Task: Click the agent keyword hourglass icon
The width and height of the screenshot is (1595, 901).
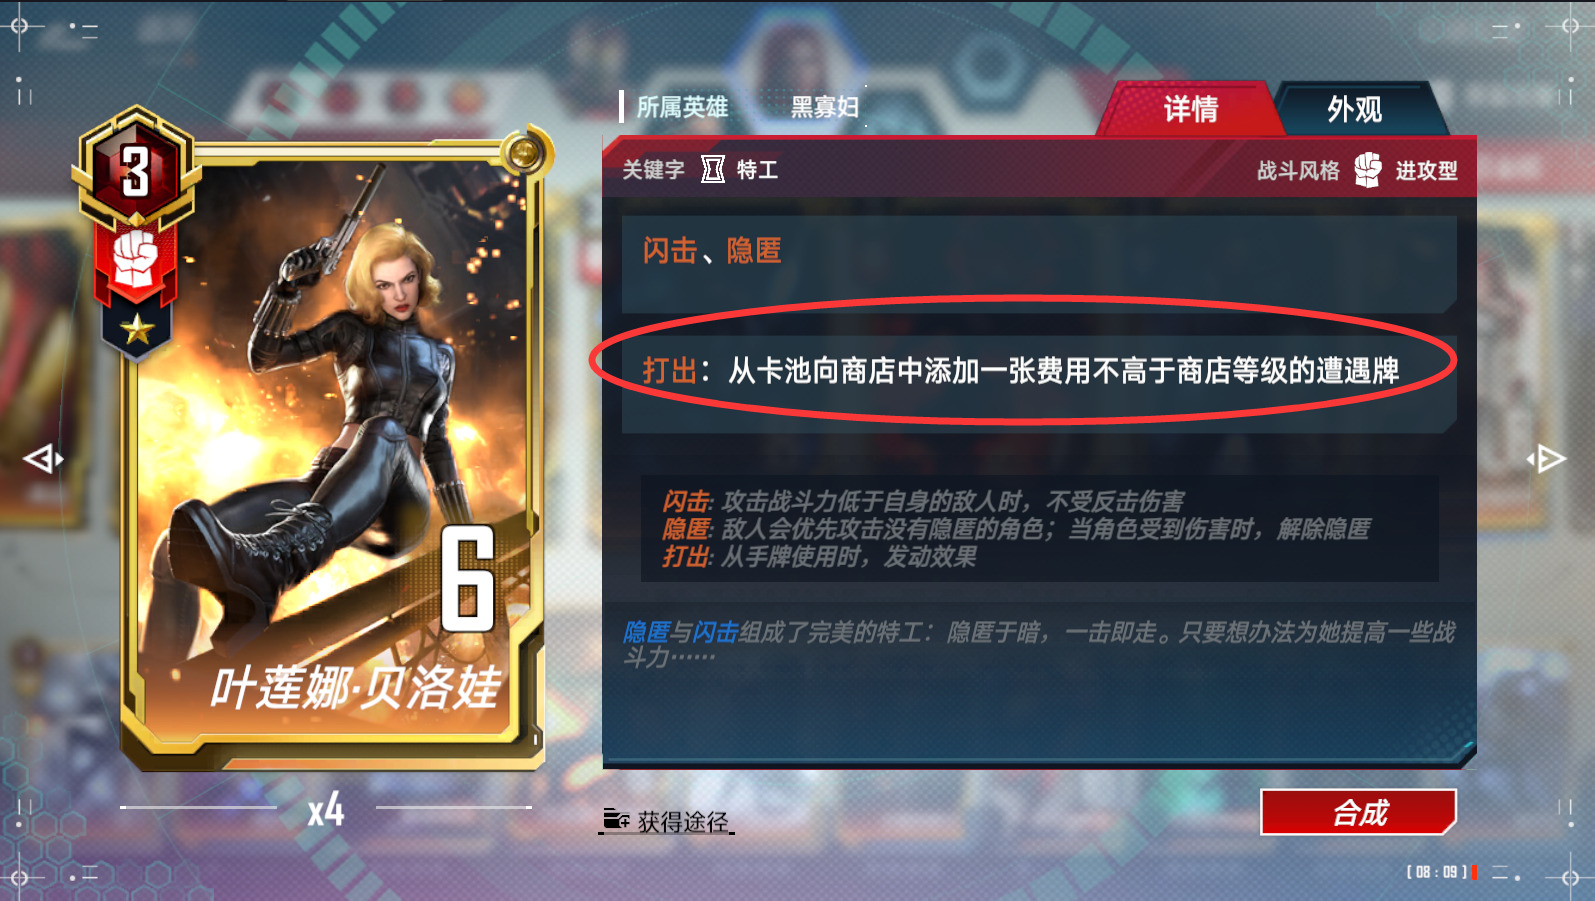Action: point(712,170)
